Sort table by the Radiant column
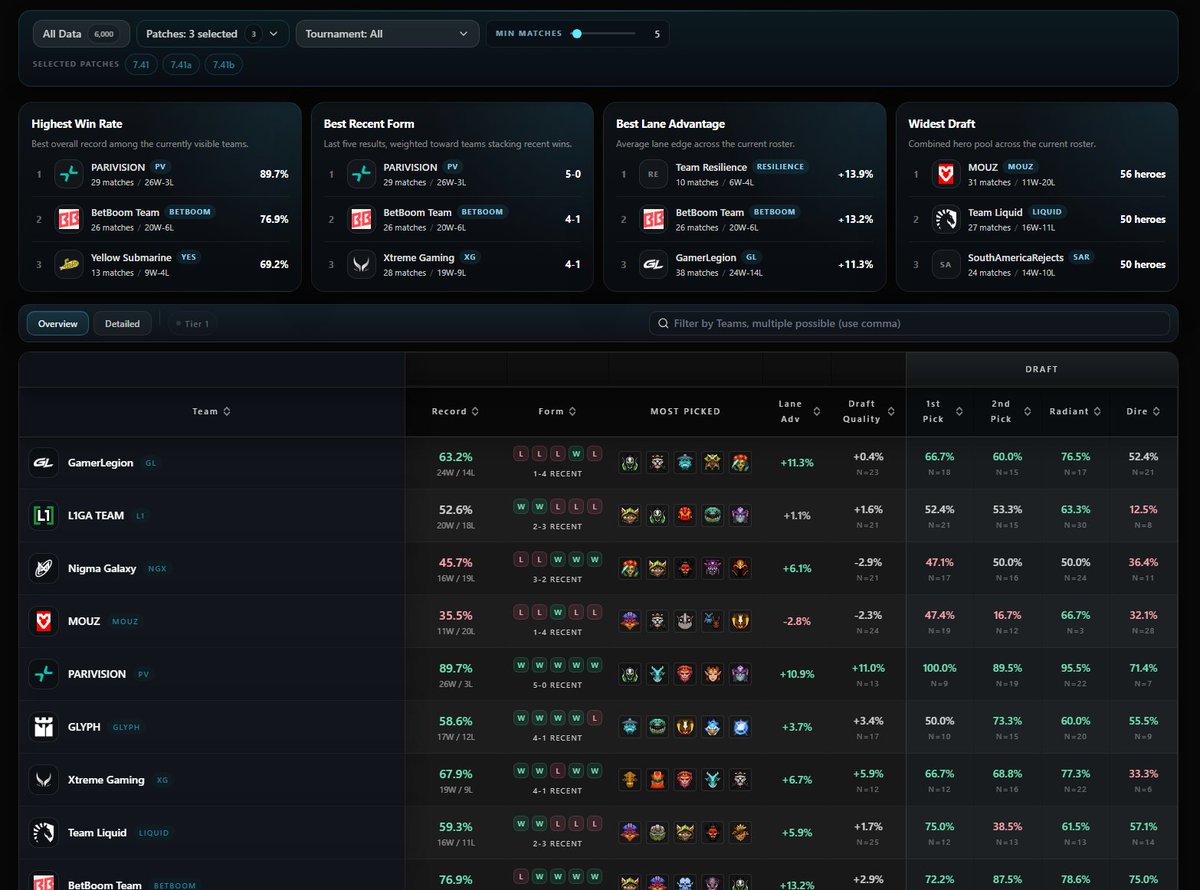 tap(1075, 411)
